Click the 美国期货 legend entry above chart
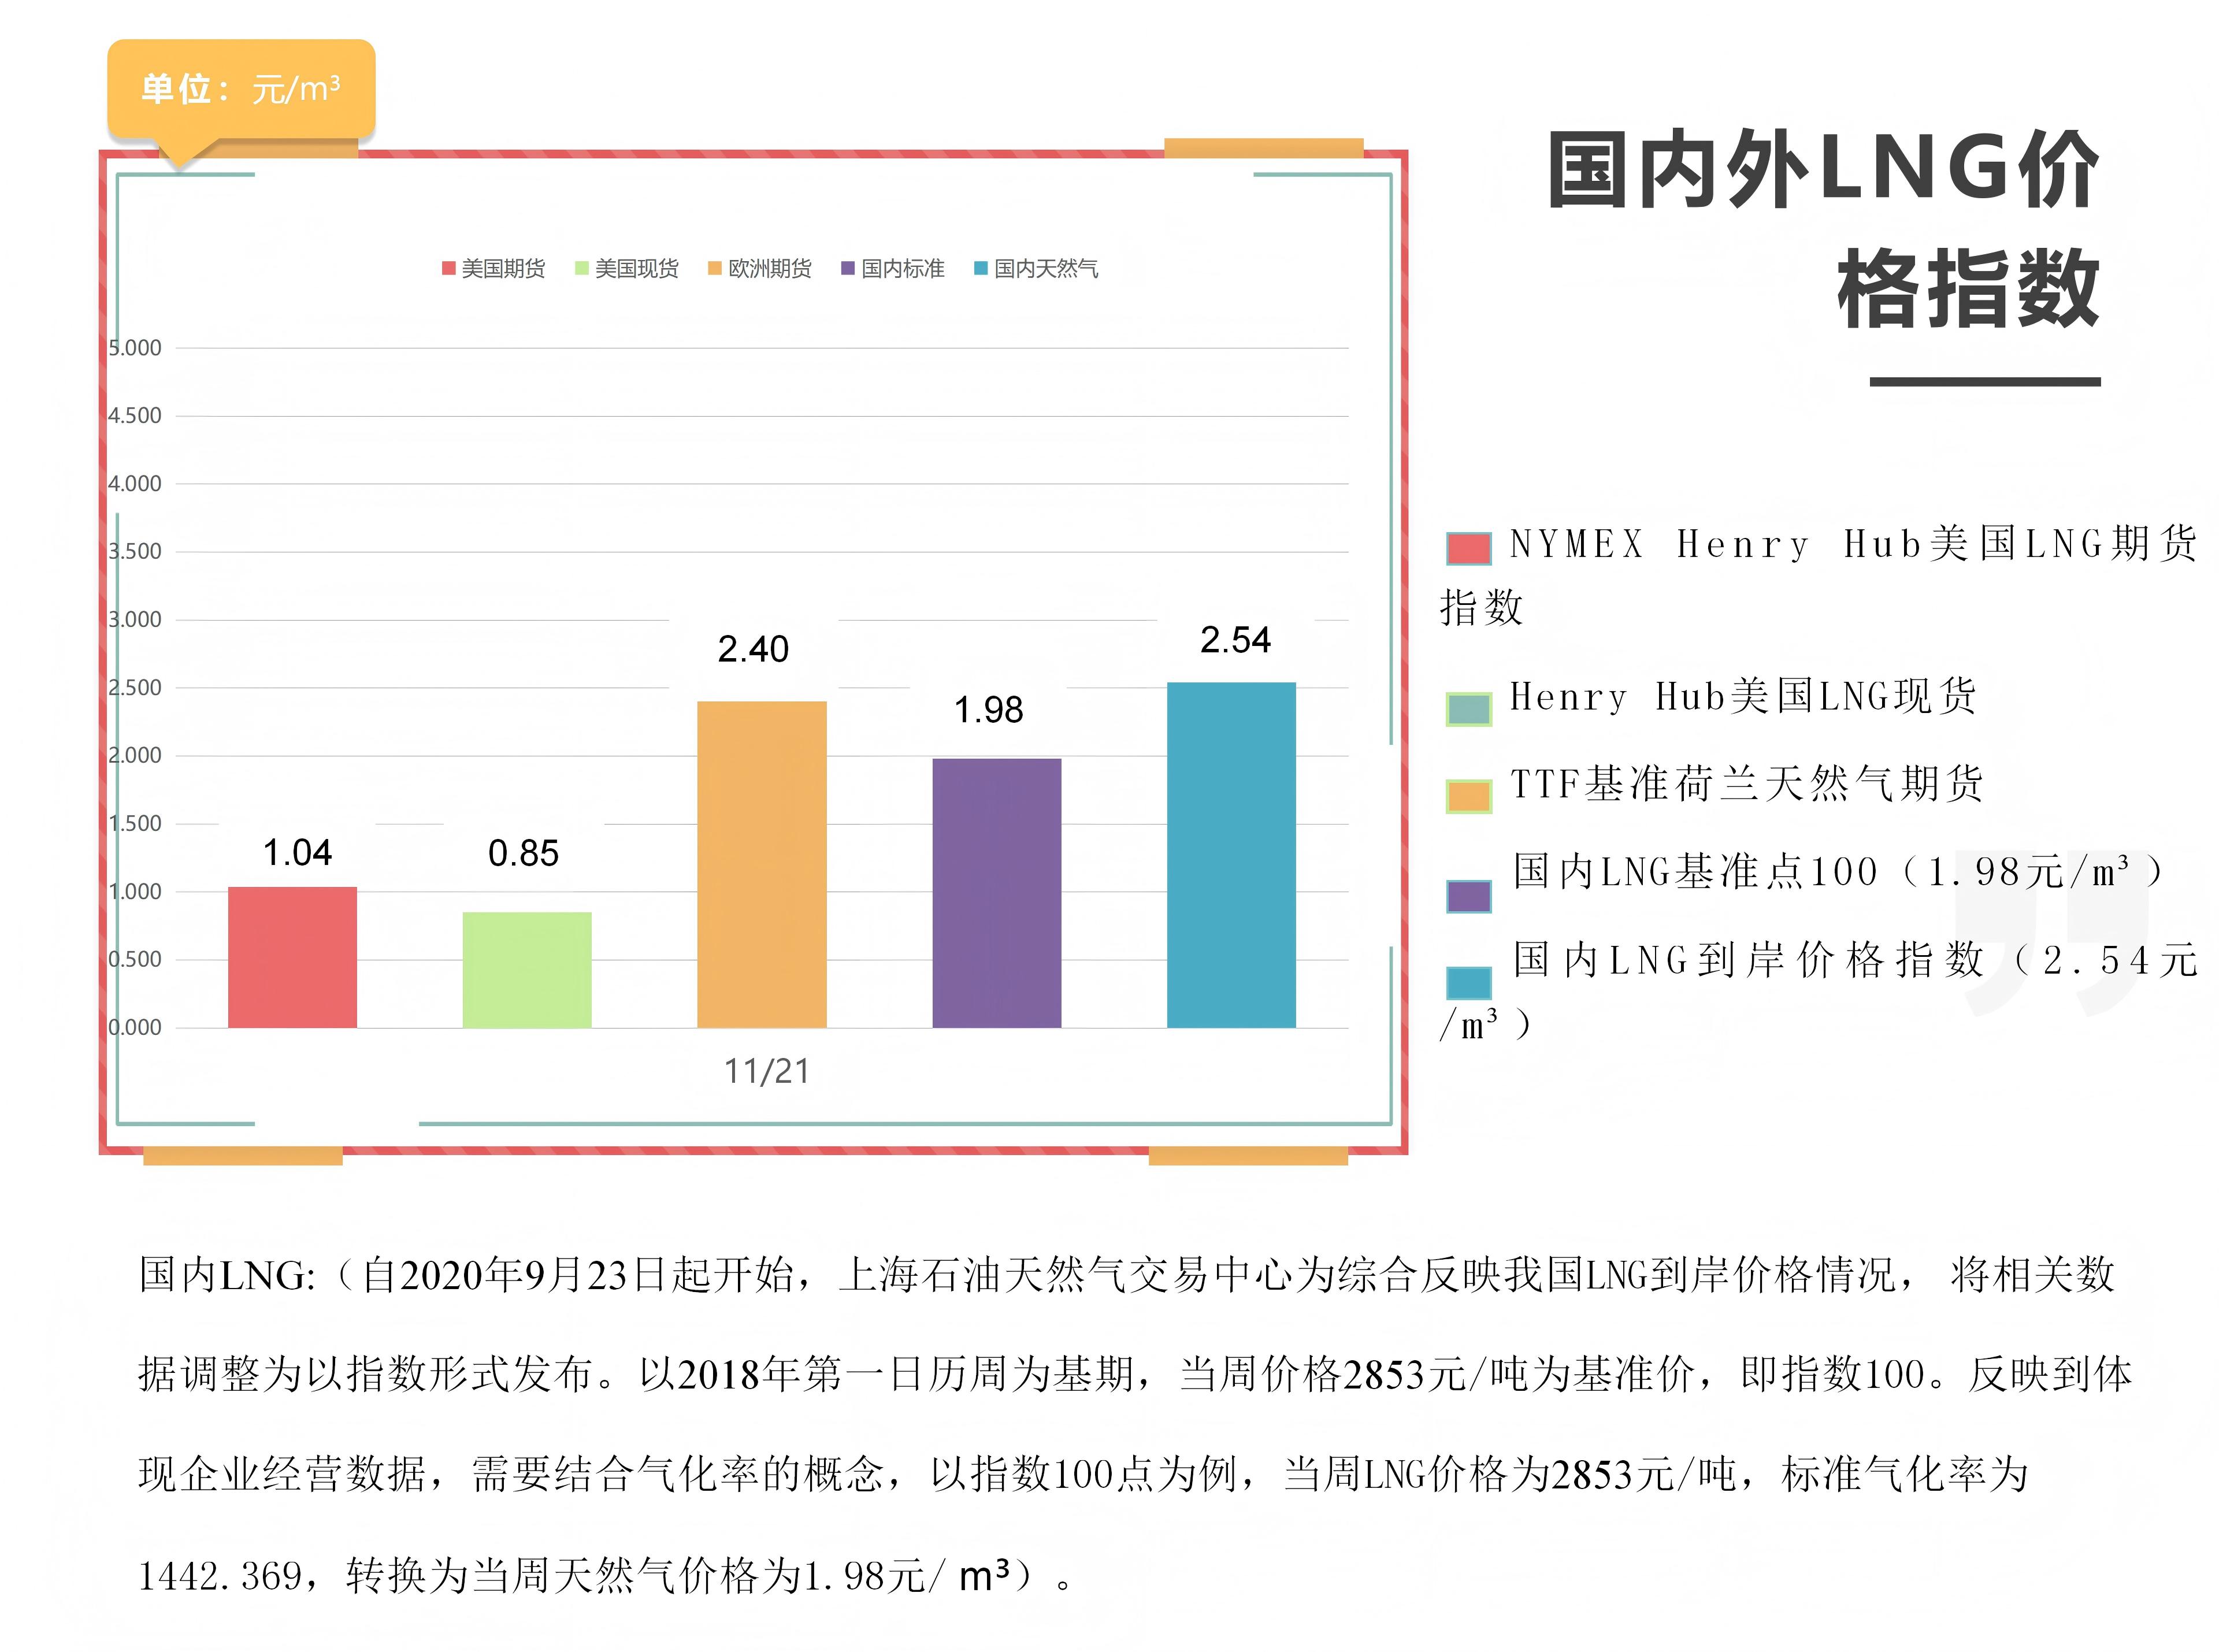This screenshot has height=1652, width=2219. (x=494, y=268)
